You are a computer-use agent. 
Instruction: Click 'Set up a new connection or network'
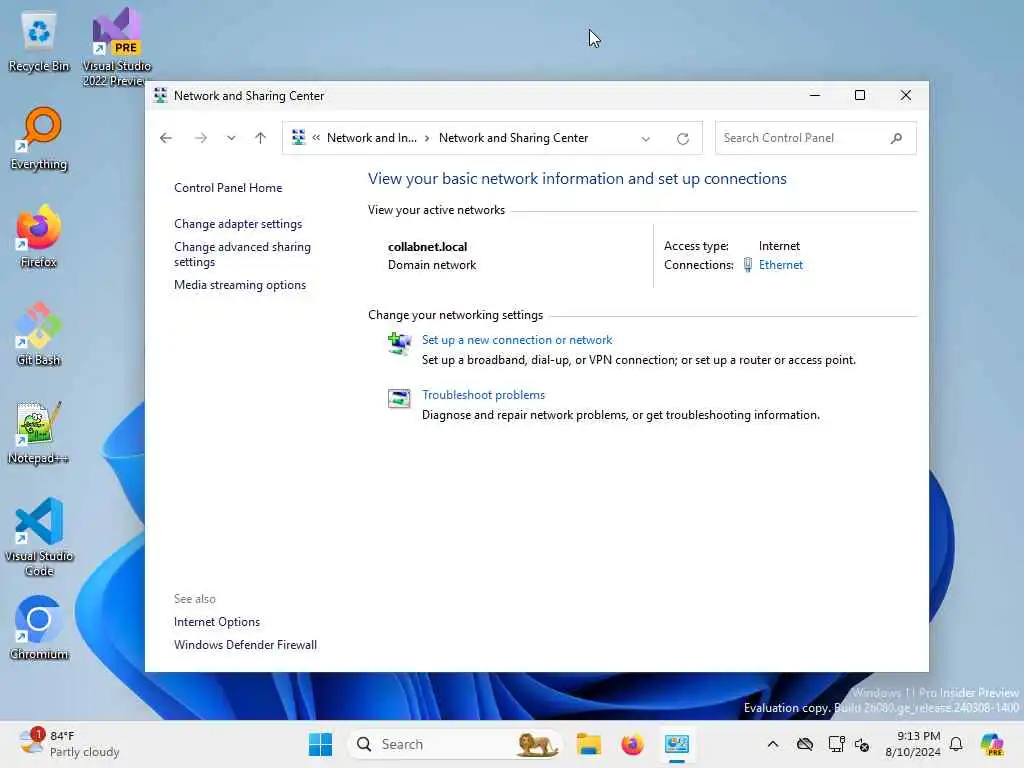517,340
